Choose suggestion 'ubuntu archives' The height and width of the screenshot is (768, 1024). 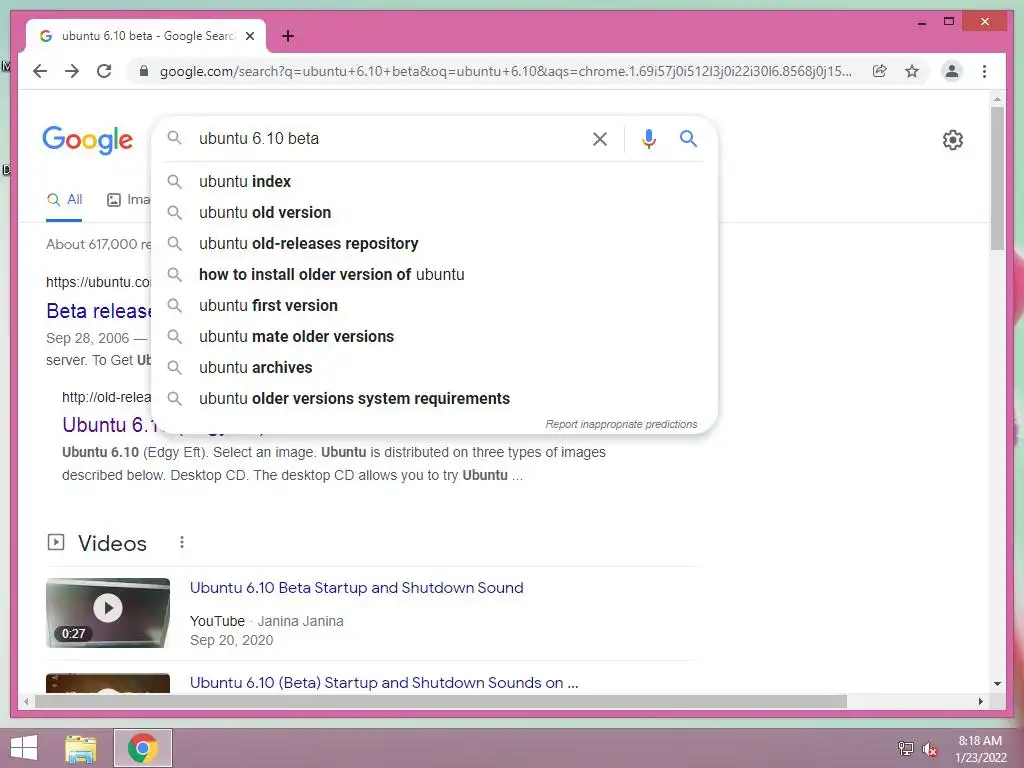click(434, 368)
